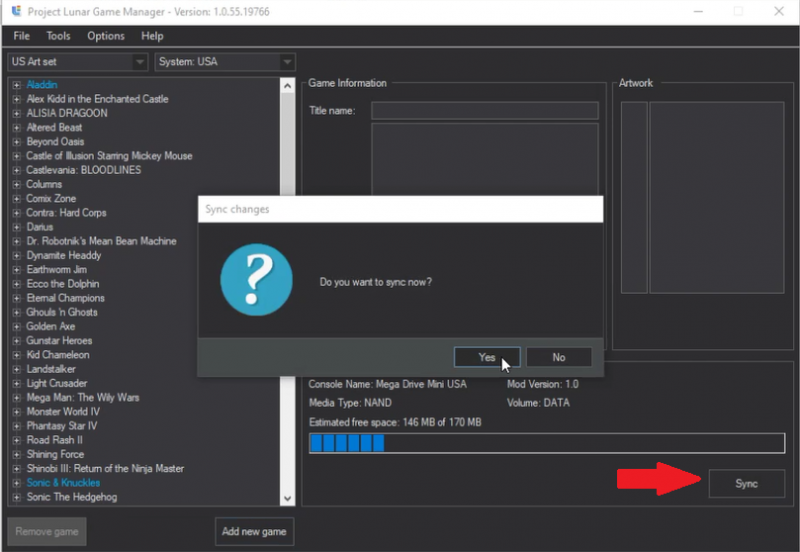Select Landstalker game
Image resolution: width=800 pixels, height=552 pixels.
[x=51, y=369]
